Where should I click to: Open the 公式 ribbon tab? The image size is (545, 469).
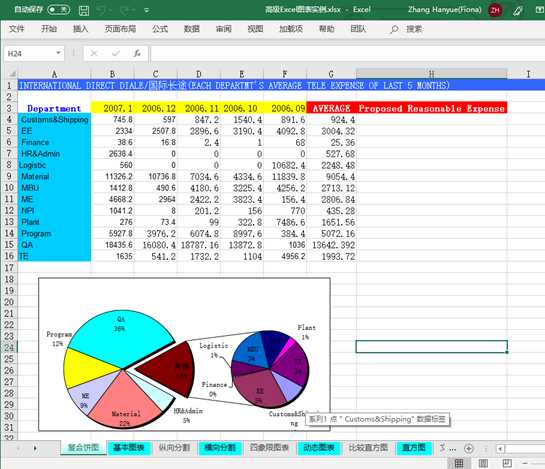tap(160, 29)
